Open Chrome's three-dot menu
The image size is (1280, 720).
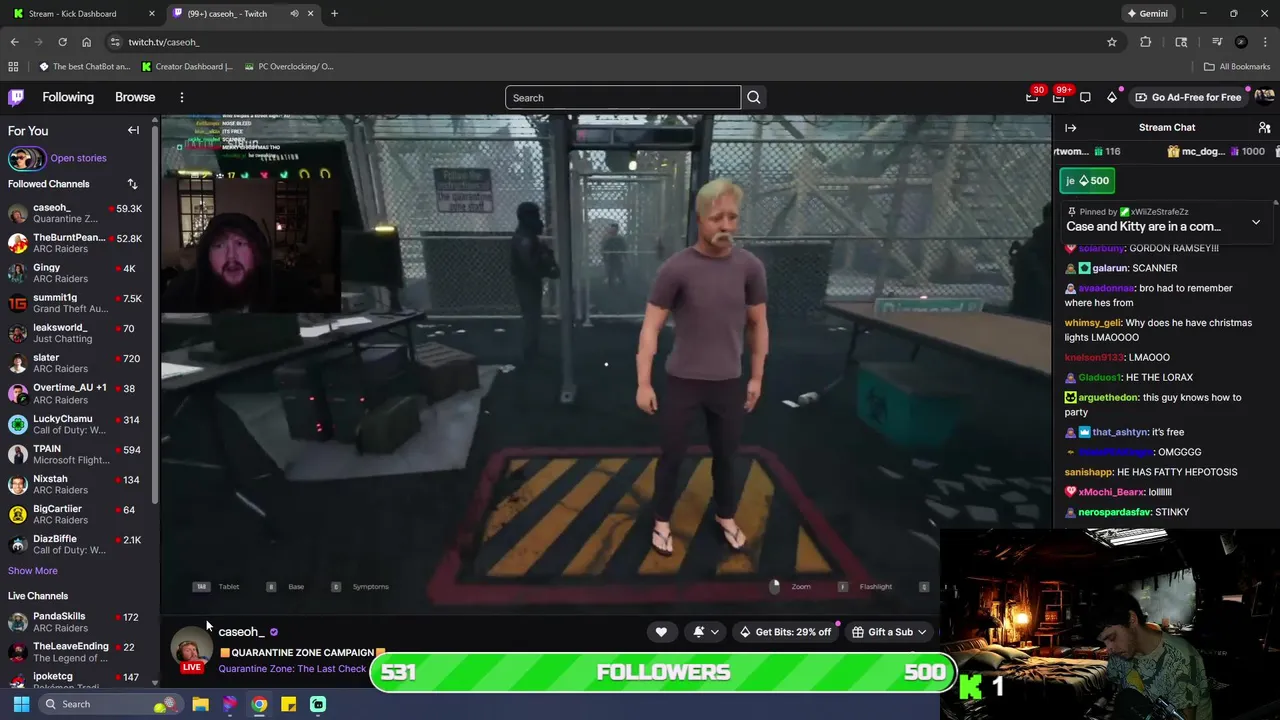tap(1265, 42)
